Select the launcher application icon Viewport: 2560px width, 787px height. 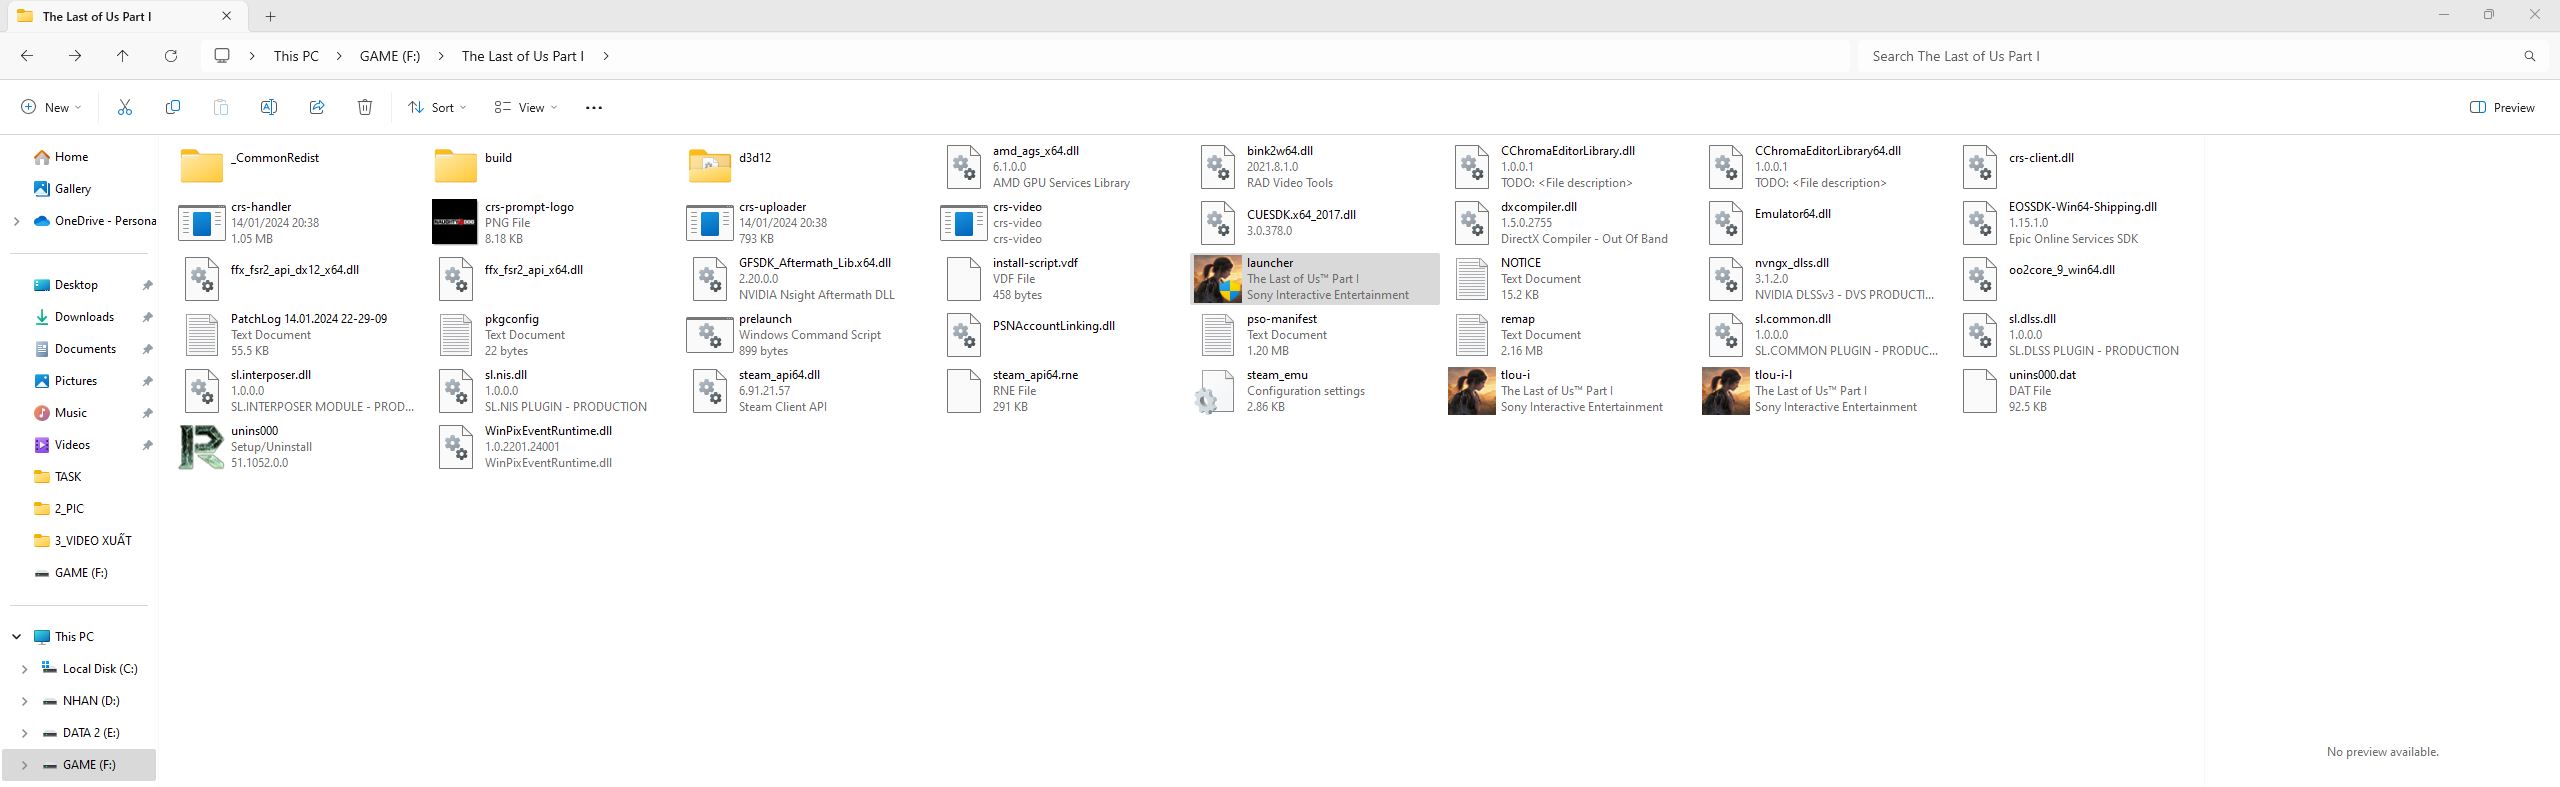[x=1217, y=279]
